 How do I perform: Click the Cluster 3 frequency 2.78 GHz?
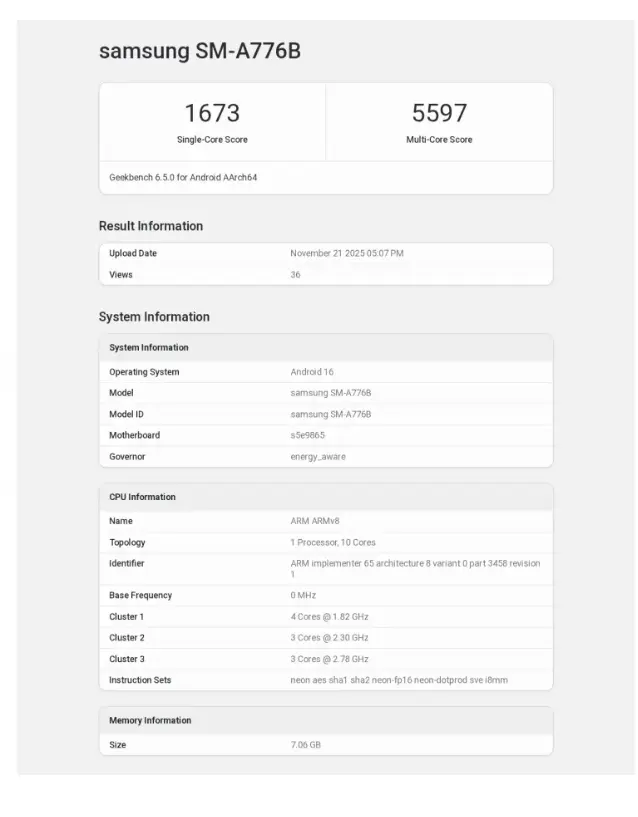tap(329, 659)
